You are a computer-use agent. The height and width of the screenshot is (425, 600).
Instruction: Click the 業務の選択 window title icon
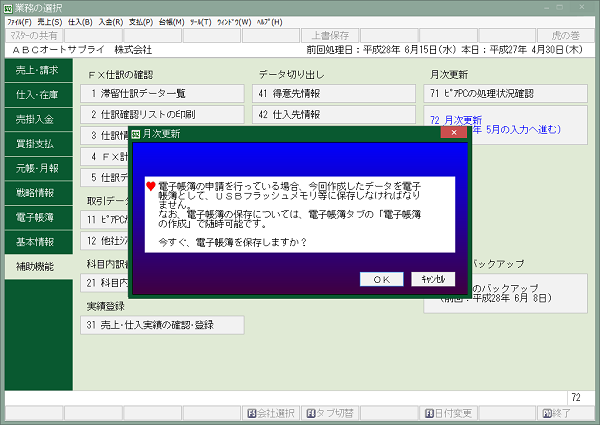[8, 8]
